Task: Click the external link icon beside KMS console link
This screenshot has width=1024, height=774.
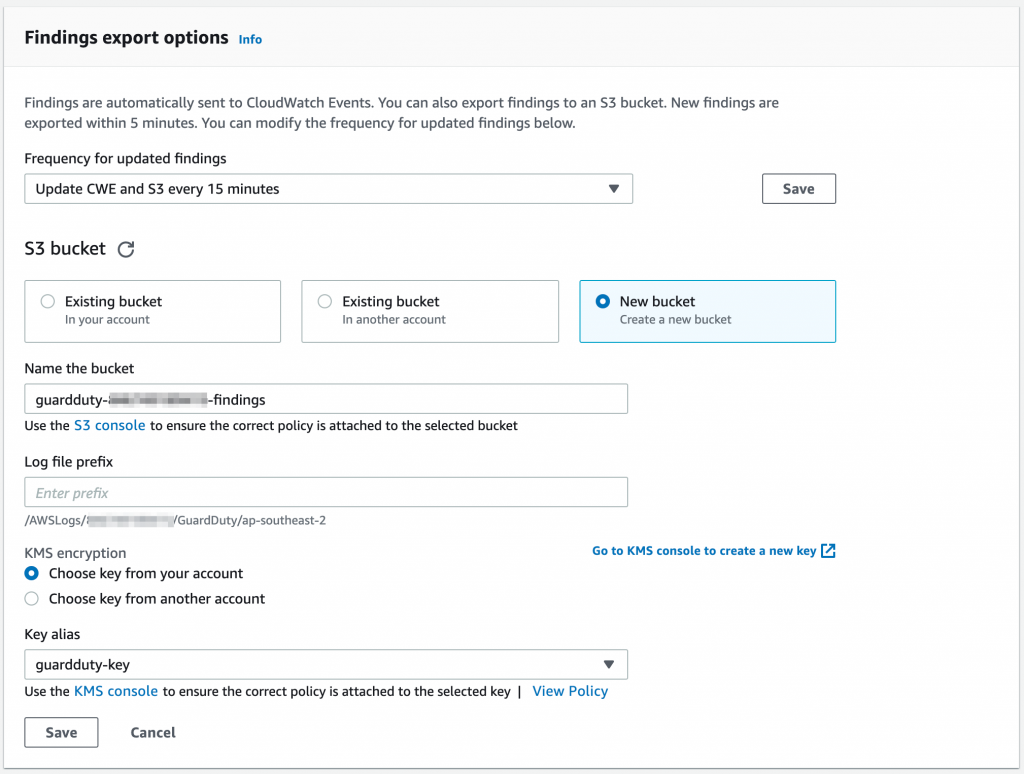Action: coord(828,551)
